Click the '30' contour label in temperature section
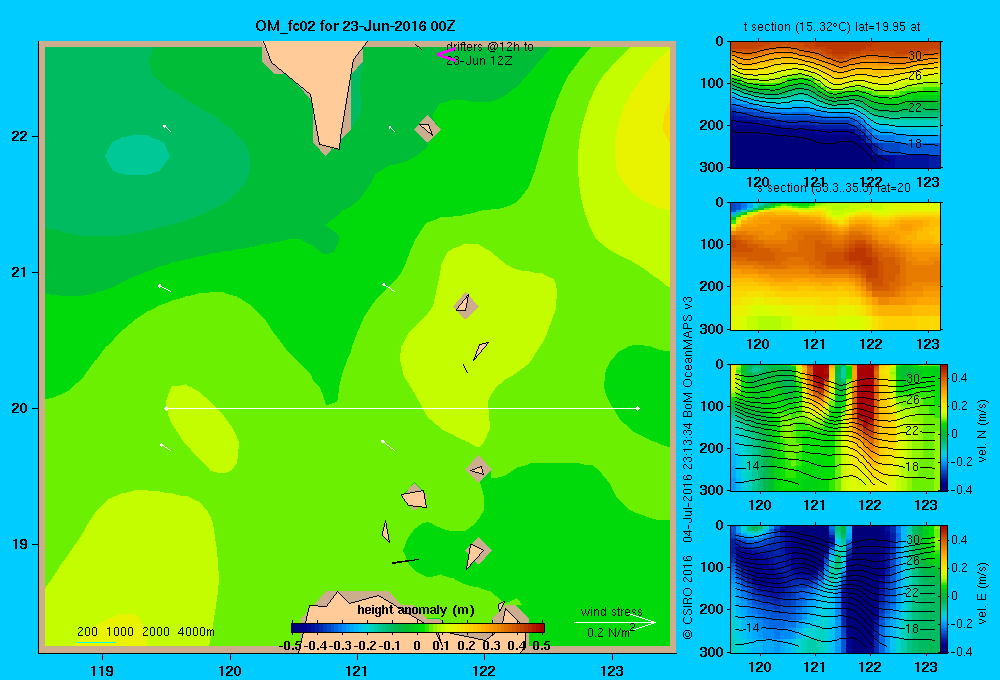This screenshot has width=1000, height=680. pyautogui.click(x=915, y=56)
